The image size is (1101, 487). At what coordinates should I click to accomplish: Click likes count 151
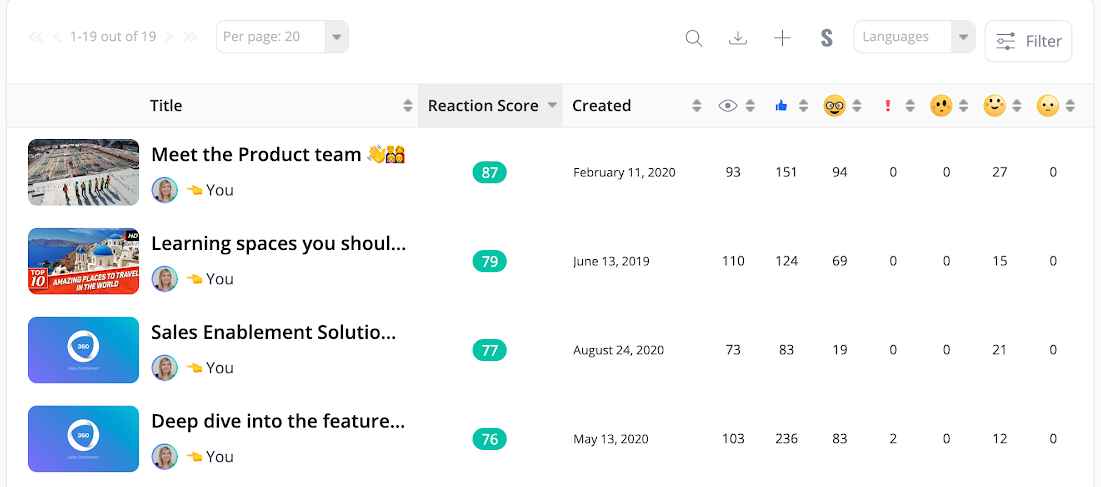point(786,173)
